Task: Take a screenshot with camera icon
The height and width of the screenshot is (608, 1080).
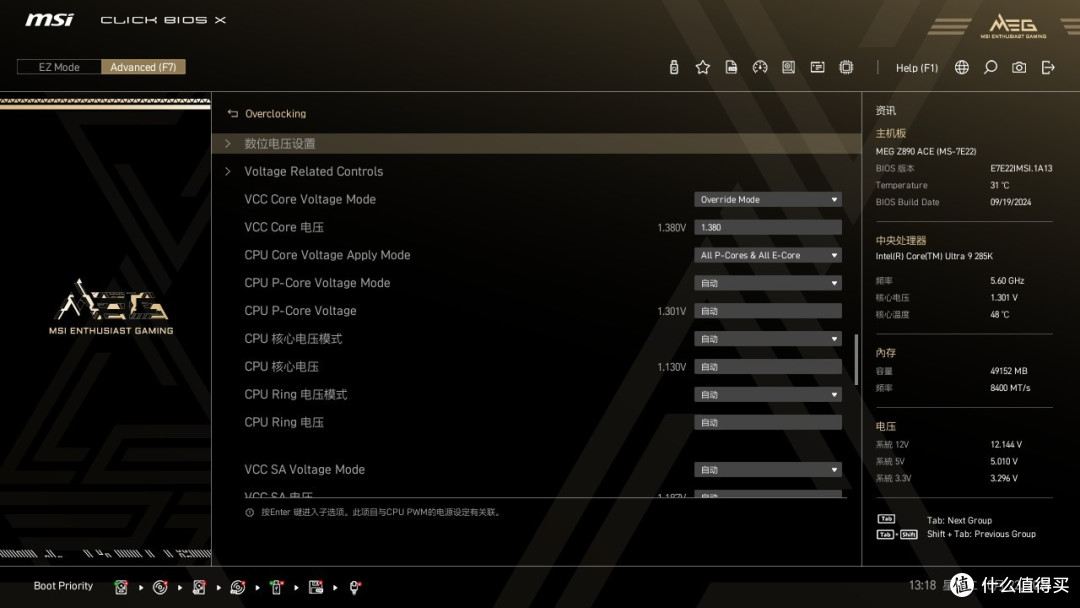Action: click(x=1019, y=67)
